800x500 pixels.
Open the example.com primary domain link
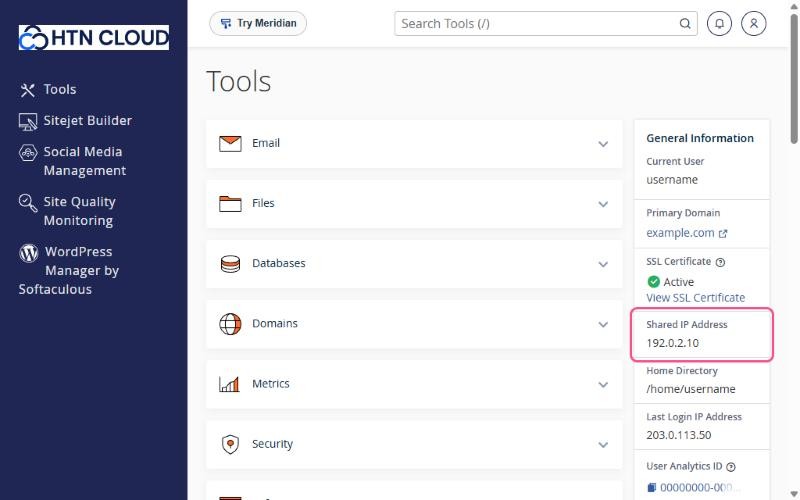(x=680, y=233)
